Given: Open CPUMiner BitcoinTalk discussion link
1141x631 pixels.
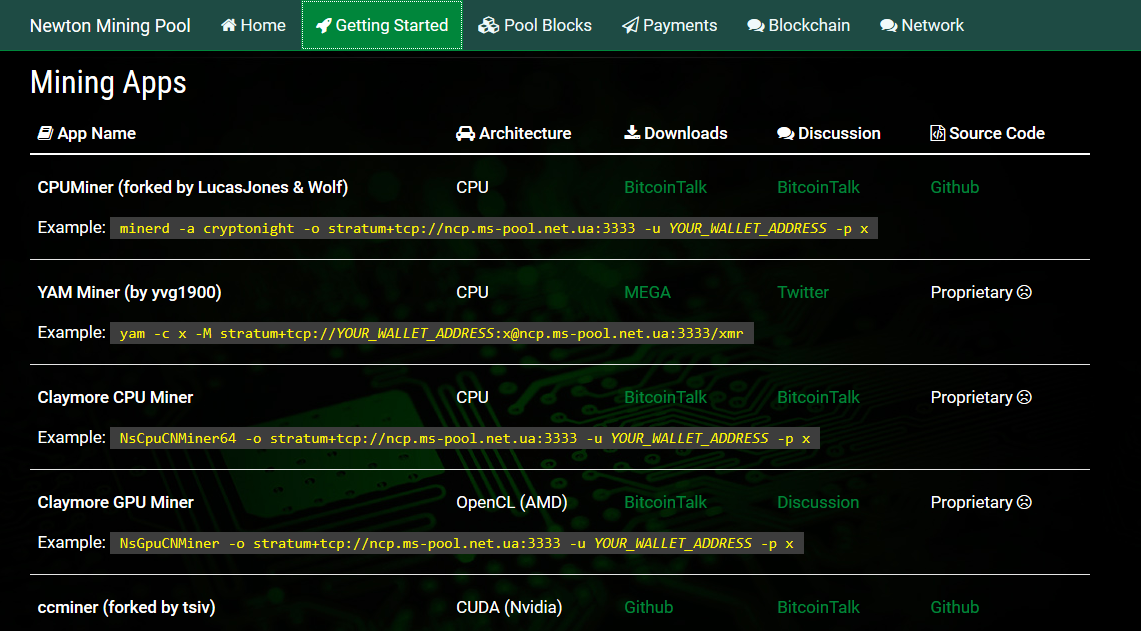Looking at the screenshot, I should 818,187.
